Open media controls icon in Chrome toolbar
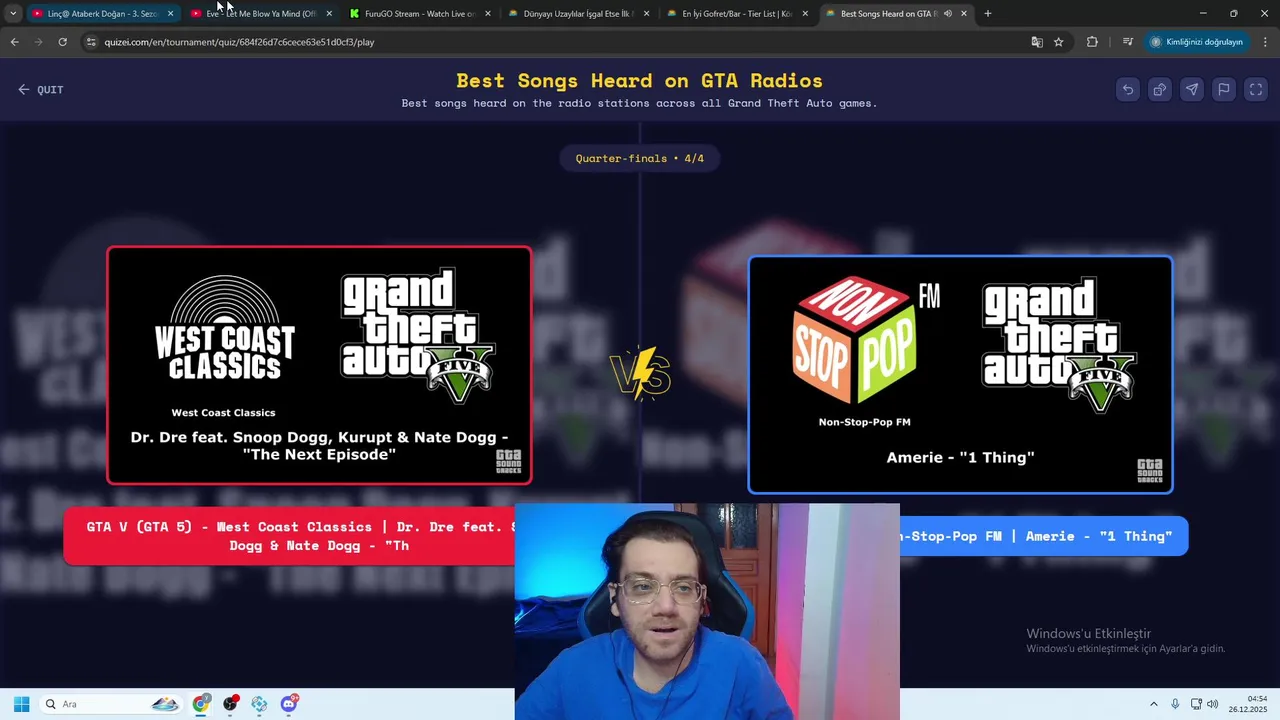 click(1128, 42)
